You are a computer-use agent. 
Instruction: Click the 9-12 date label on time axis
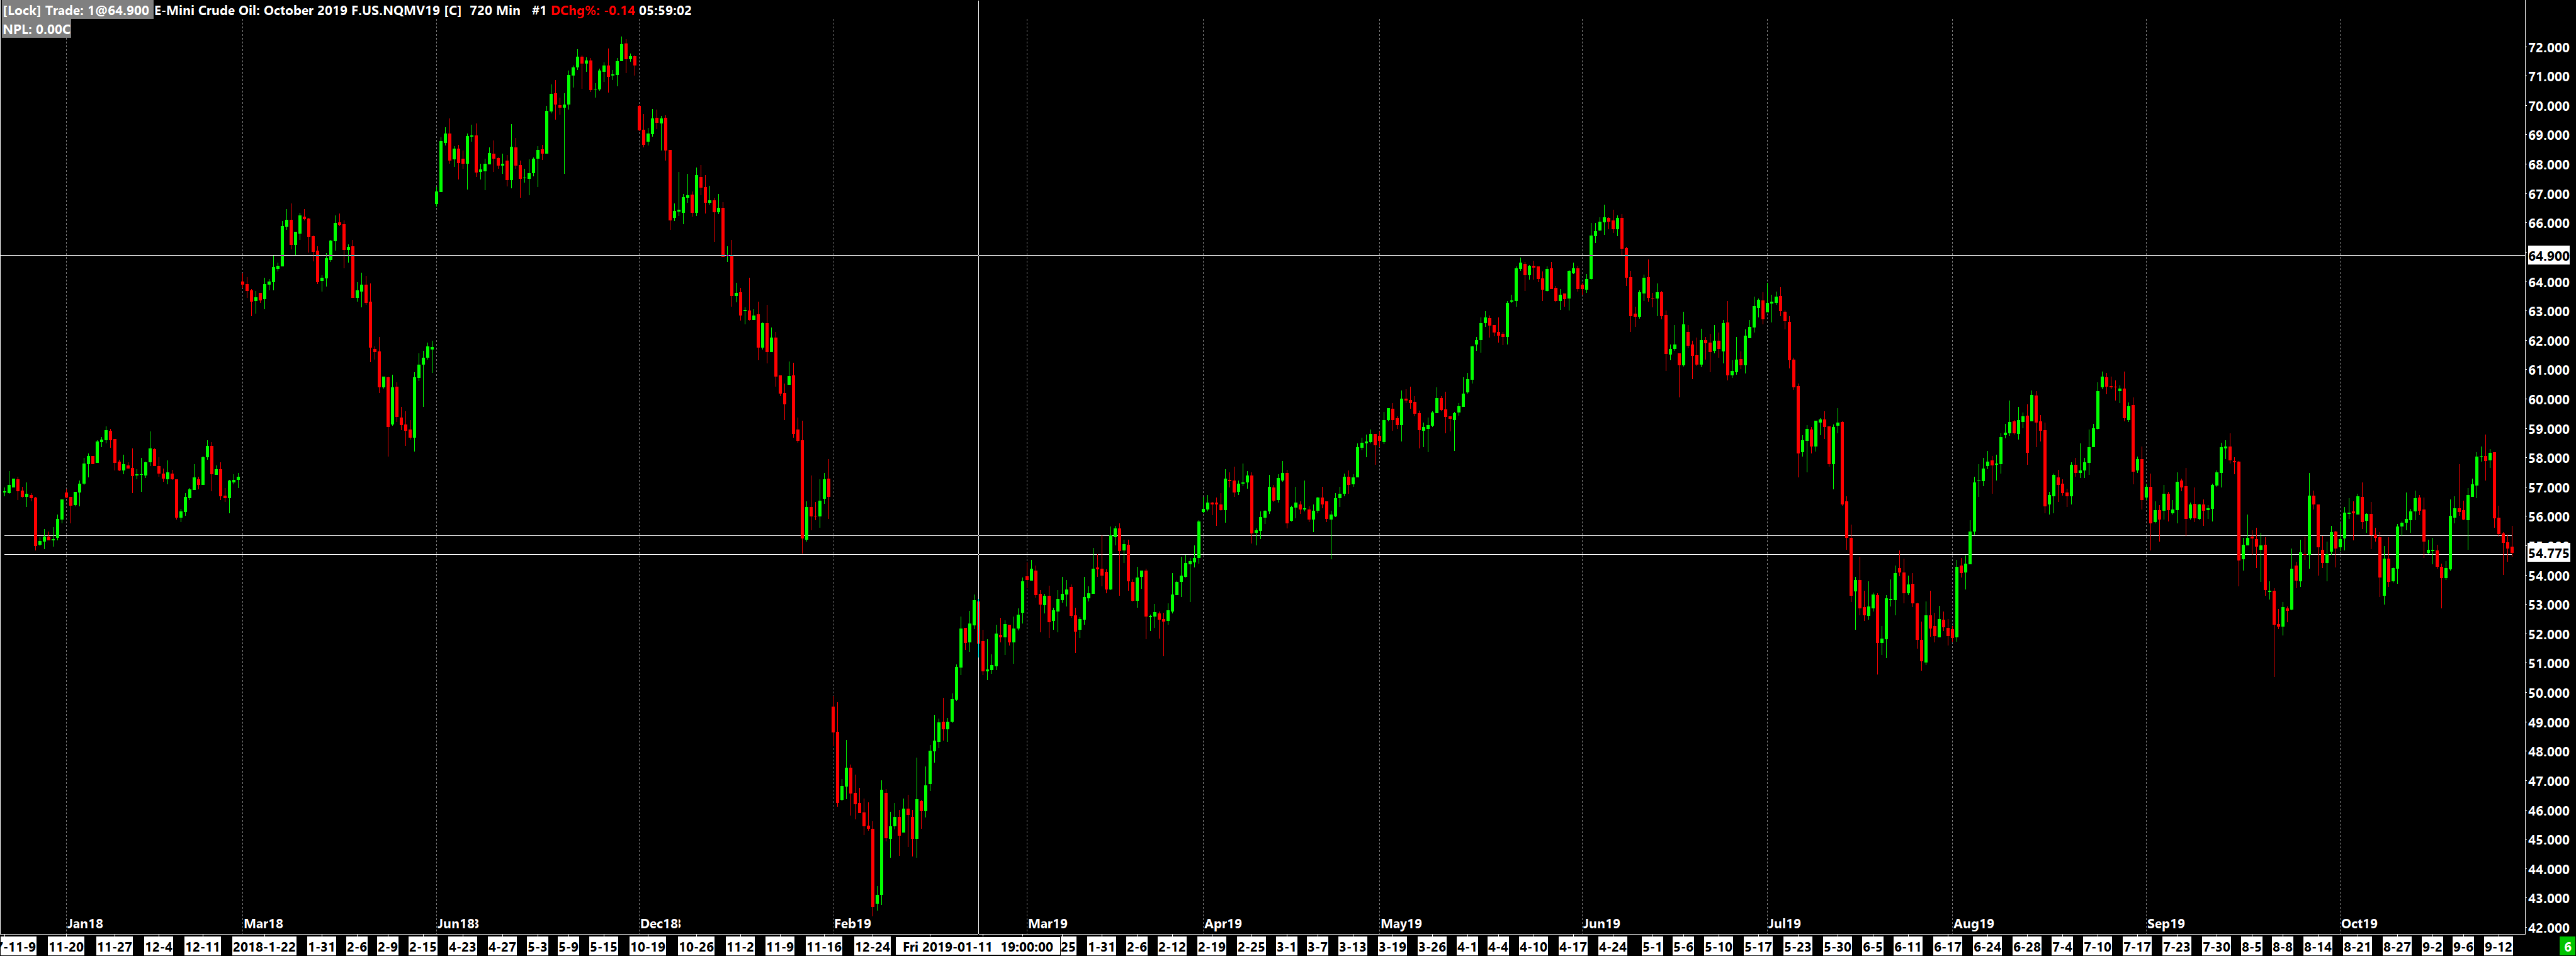(x=2498, y=946)
